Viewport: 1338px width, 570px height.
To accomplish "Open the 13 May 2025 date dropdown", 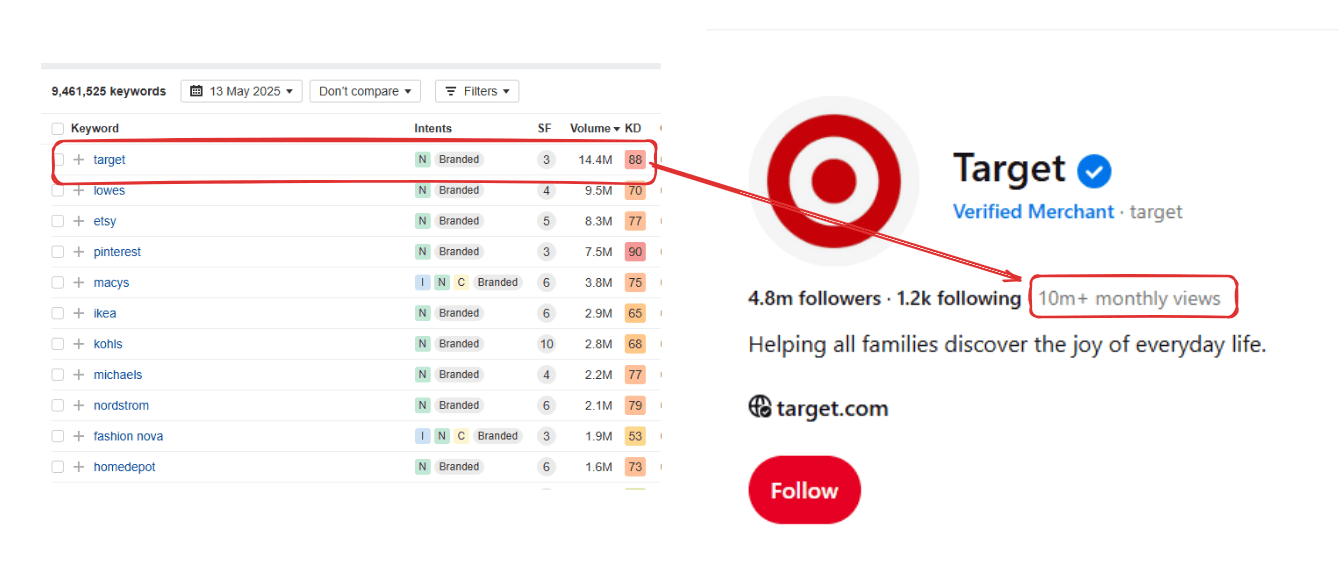I will [241, 91].
